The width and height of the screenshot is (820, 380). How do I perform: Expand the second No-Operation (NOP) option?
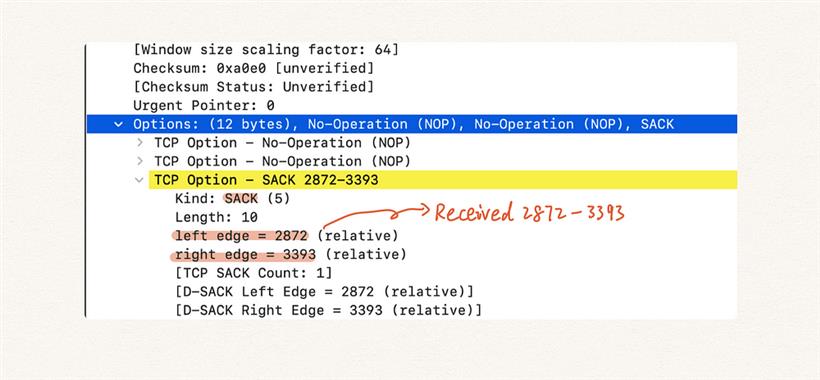click(140, 162)
